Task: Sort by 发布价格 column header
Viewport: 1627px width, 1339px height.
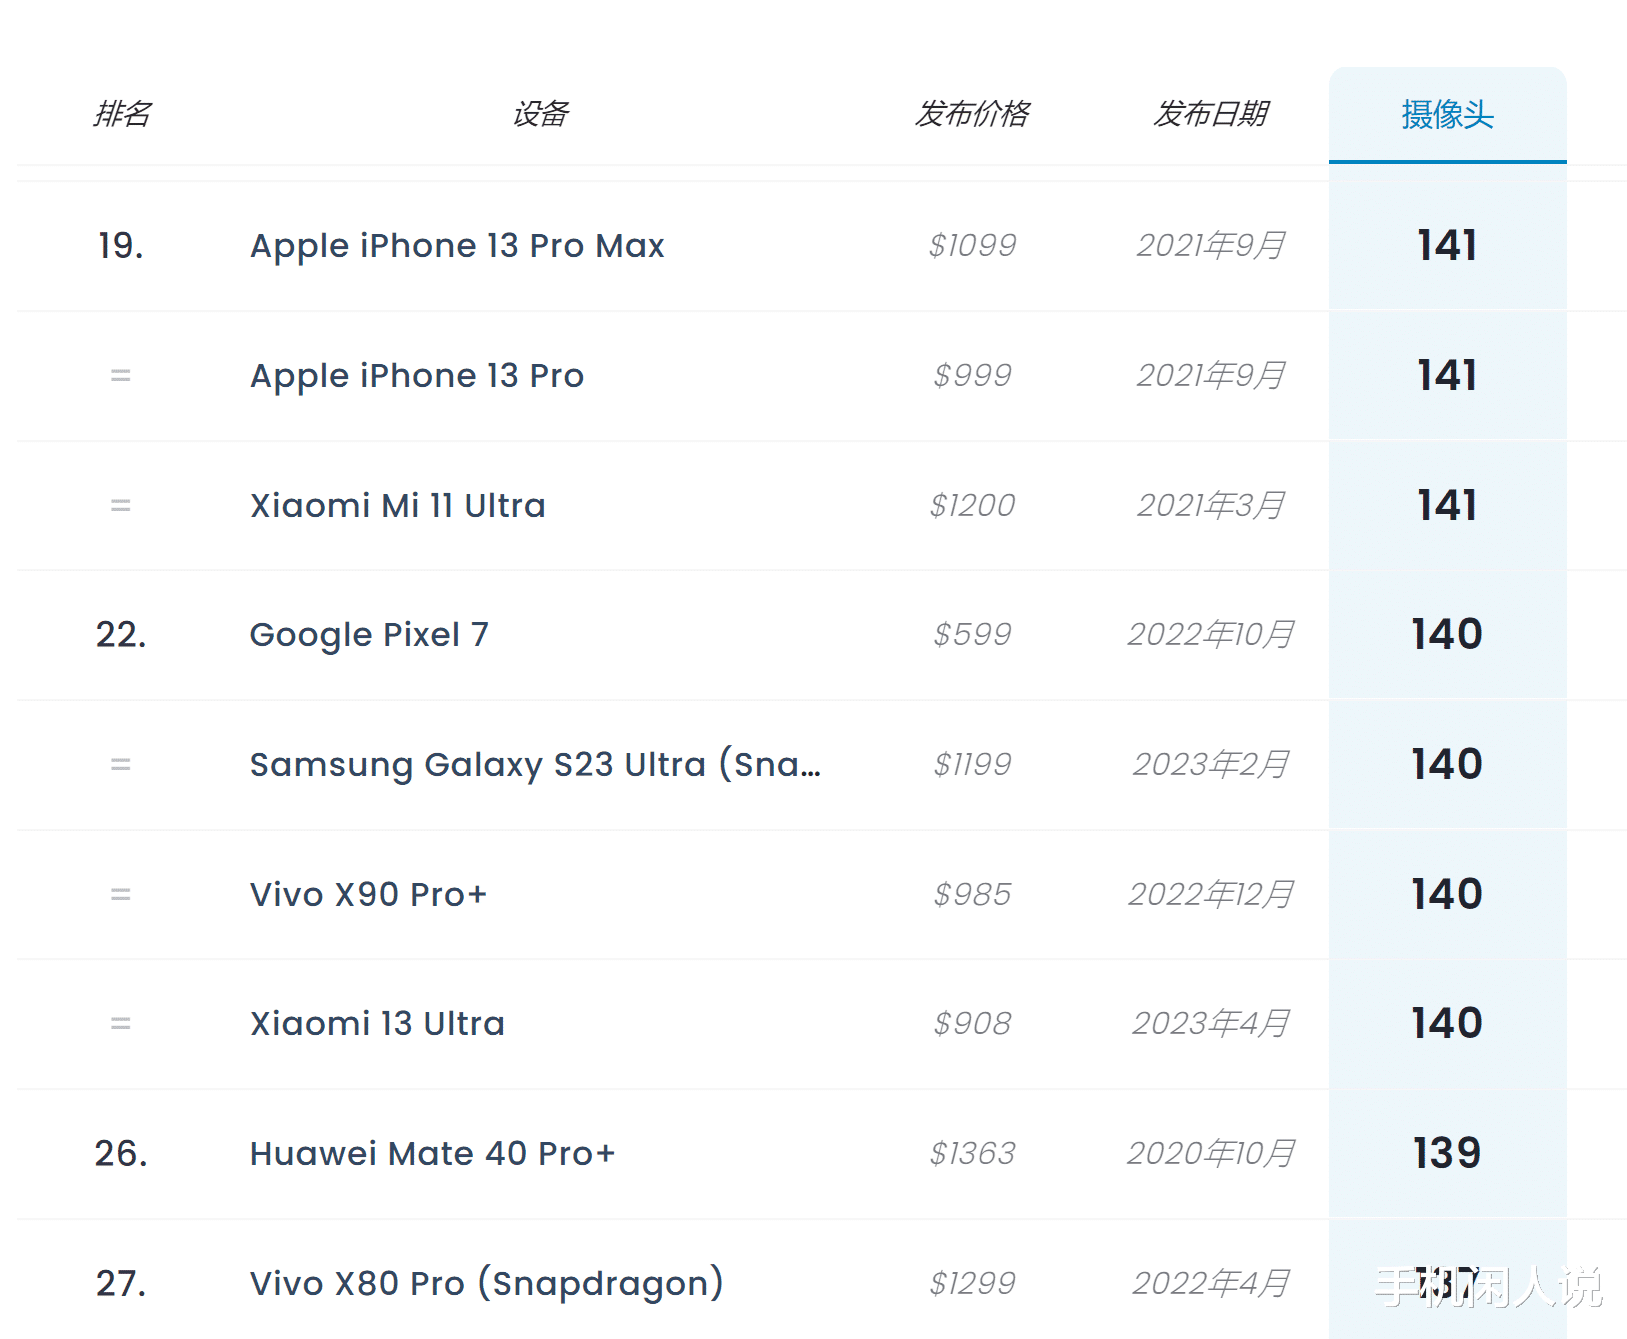Action: tap(972, 114)
